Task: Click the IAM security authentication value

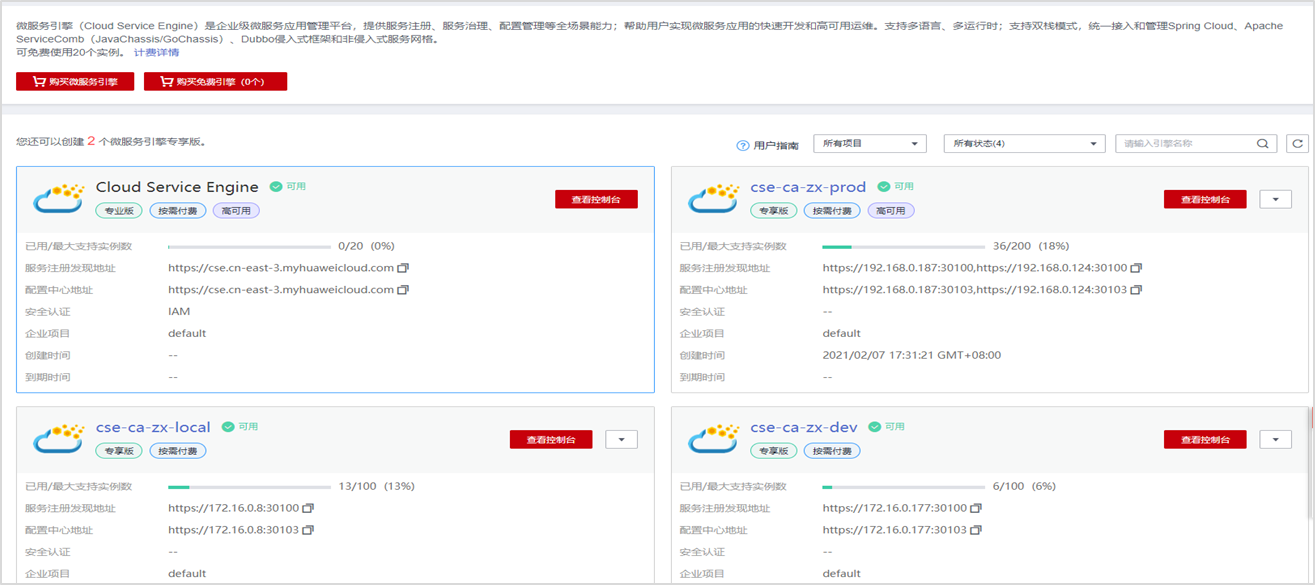Action: coord(179,312)
